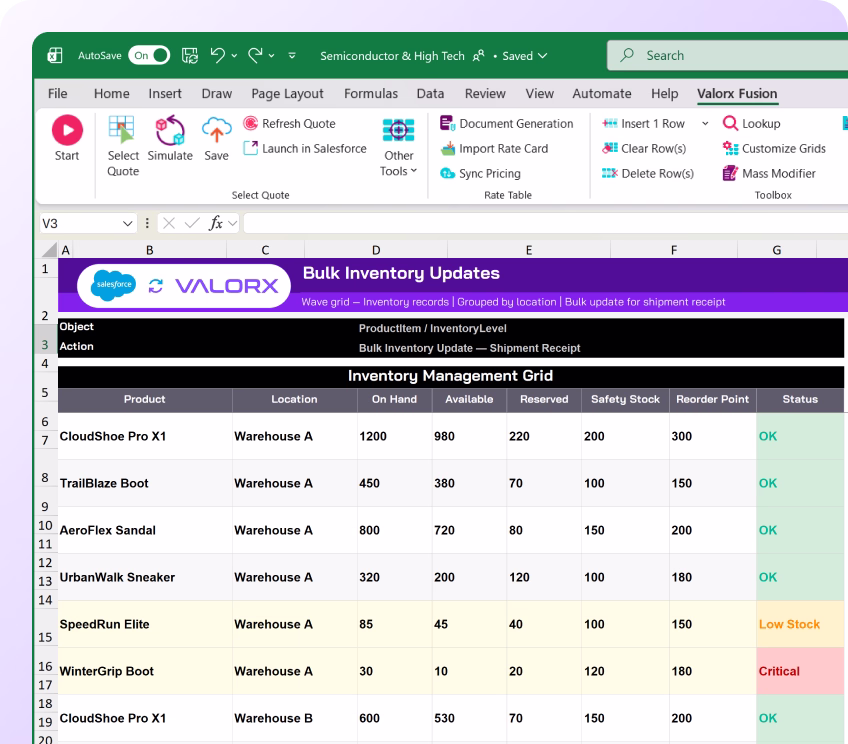Image resolution: width=848 pixels, height=744 pixels.
Task: Click the ProductItem / InventoryLevel cell
Action: 433,328
